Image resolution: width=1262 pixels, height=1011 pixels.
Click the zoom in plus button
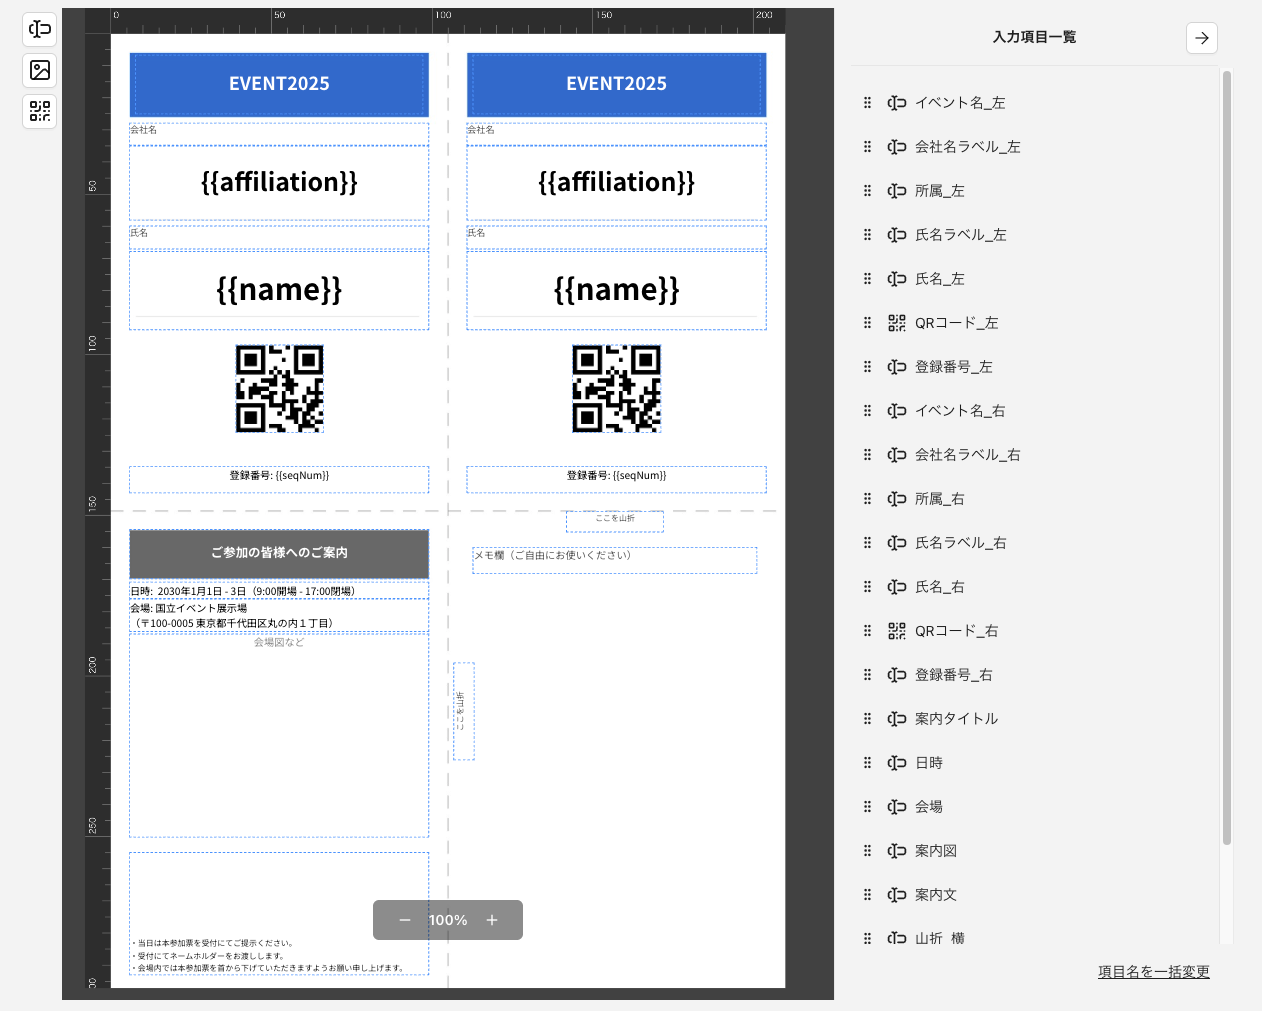click(x=492, y=920)
